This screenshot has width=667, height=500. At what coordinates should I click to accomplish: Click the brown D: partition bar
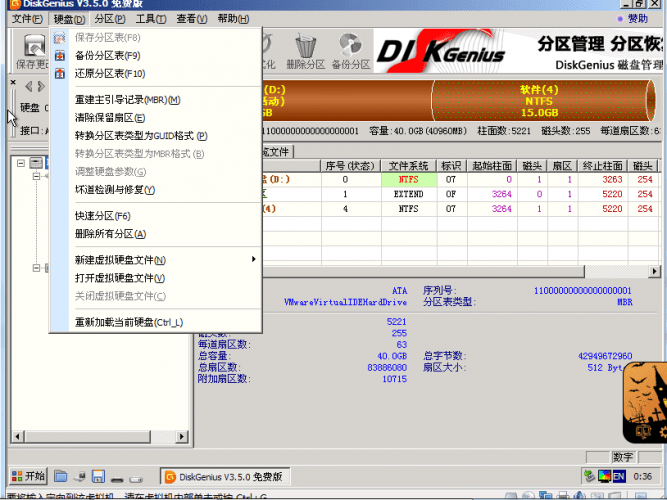pos(347,101)
